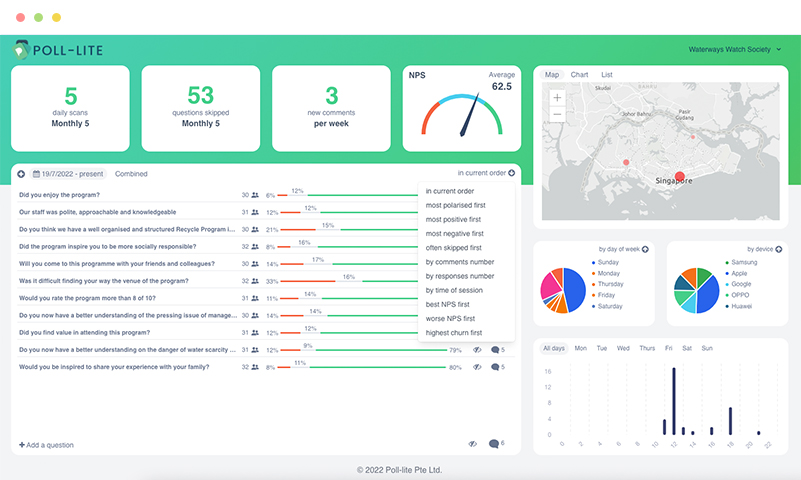Screen dimensions: 801x480
Task: Click the Poll-Lite logo icon
Action: click(21, 50)
